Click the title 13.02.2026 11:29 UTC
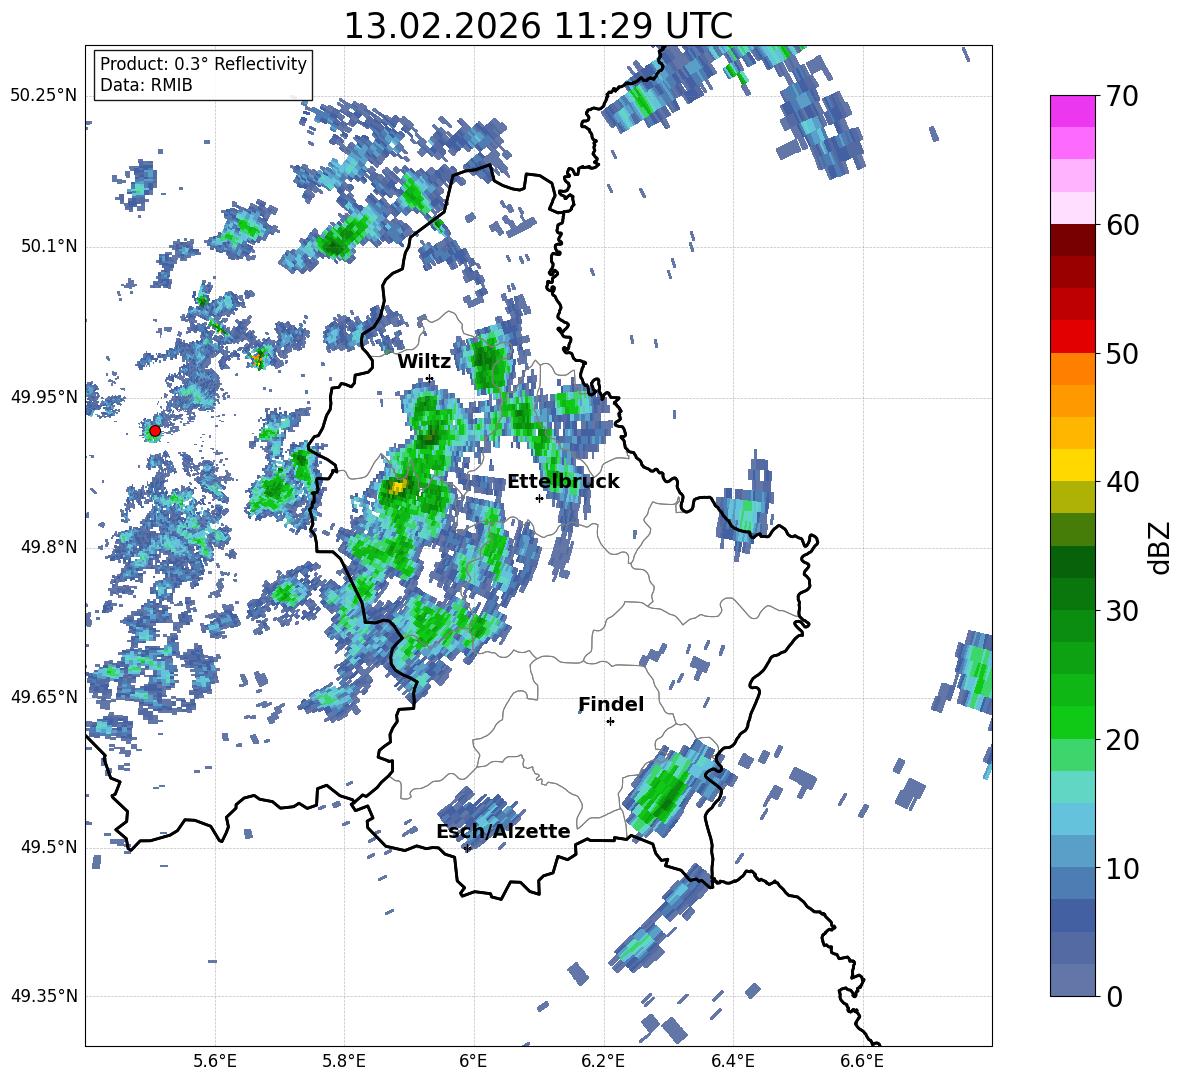The width and height of the screenshot is (1184, 1081). pos(538,26)
